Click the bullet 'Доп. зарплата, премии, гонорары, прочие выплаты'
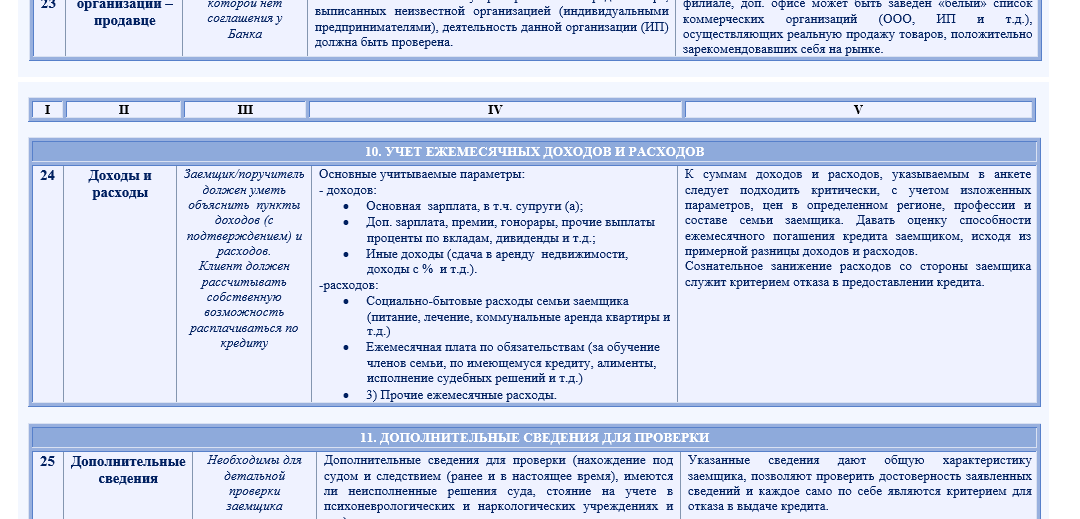 pyautogui.click(x=510, y=222)
